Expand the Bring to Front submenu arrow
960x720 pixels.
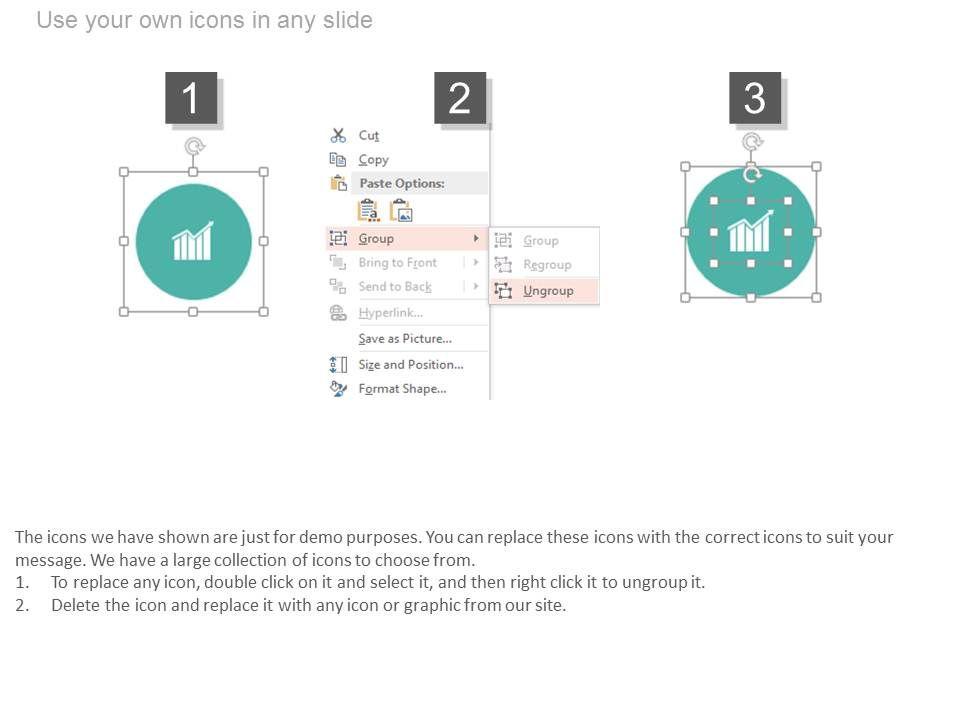(476, 262)
